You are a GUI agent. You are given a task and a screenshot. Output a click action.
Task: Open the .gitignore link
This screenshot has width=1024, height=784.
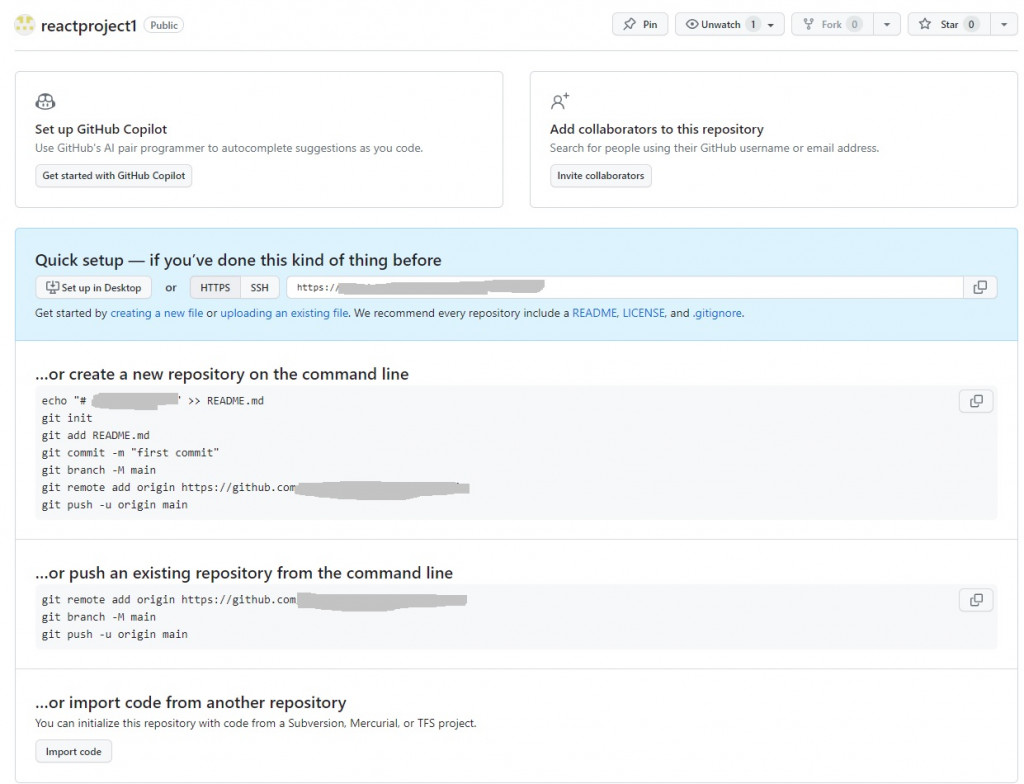click(717, 313)
